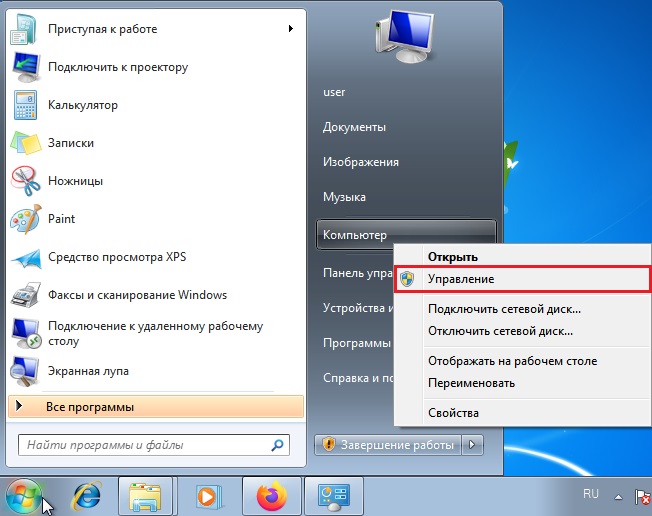Screen dimensions: 652x516
Task: Open Свойства from the context menu
Action: tap(522, 413)
